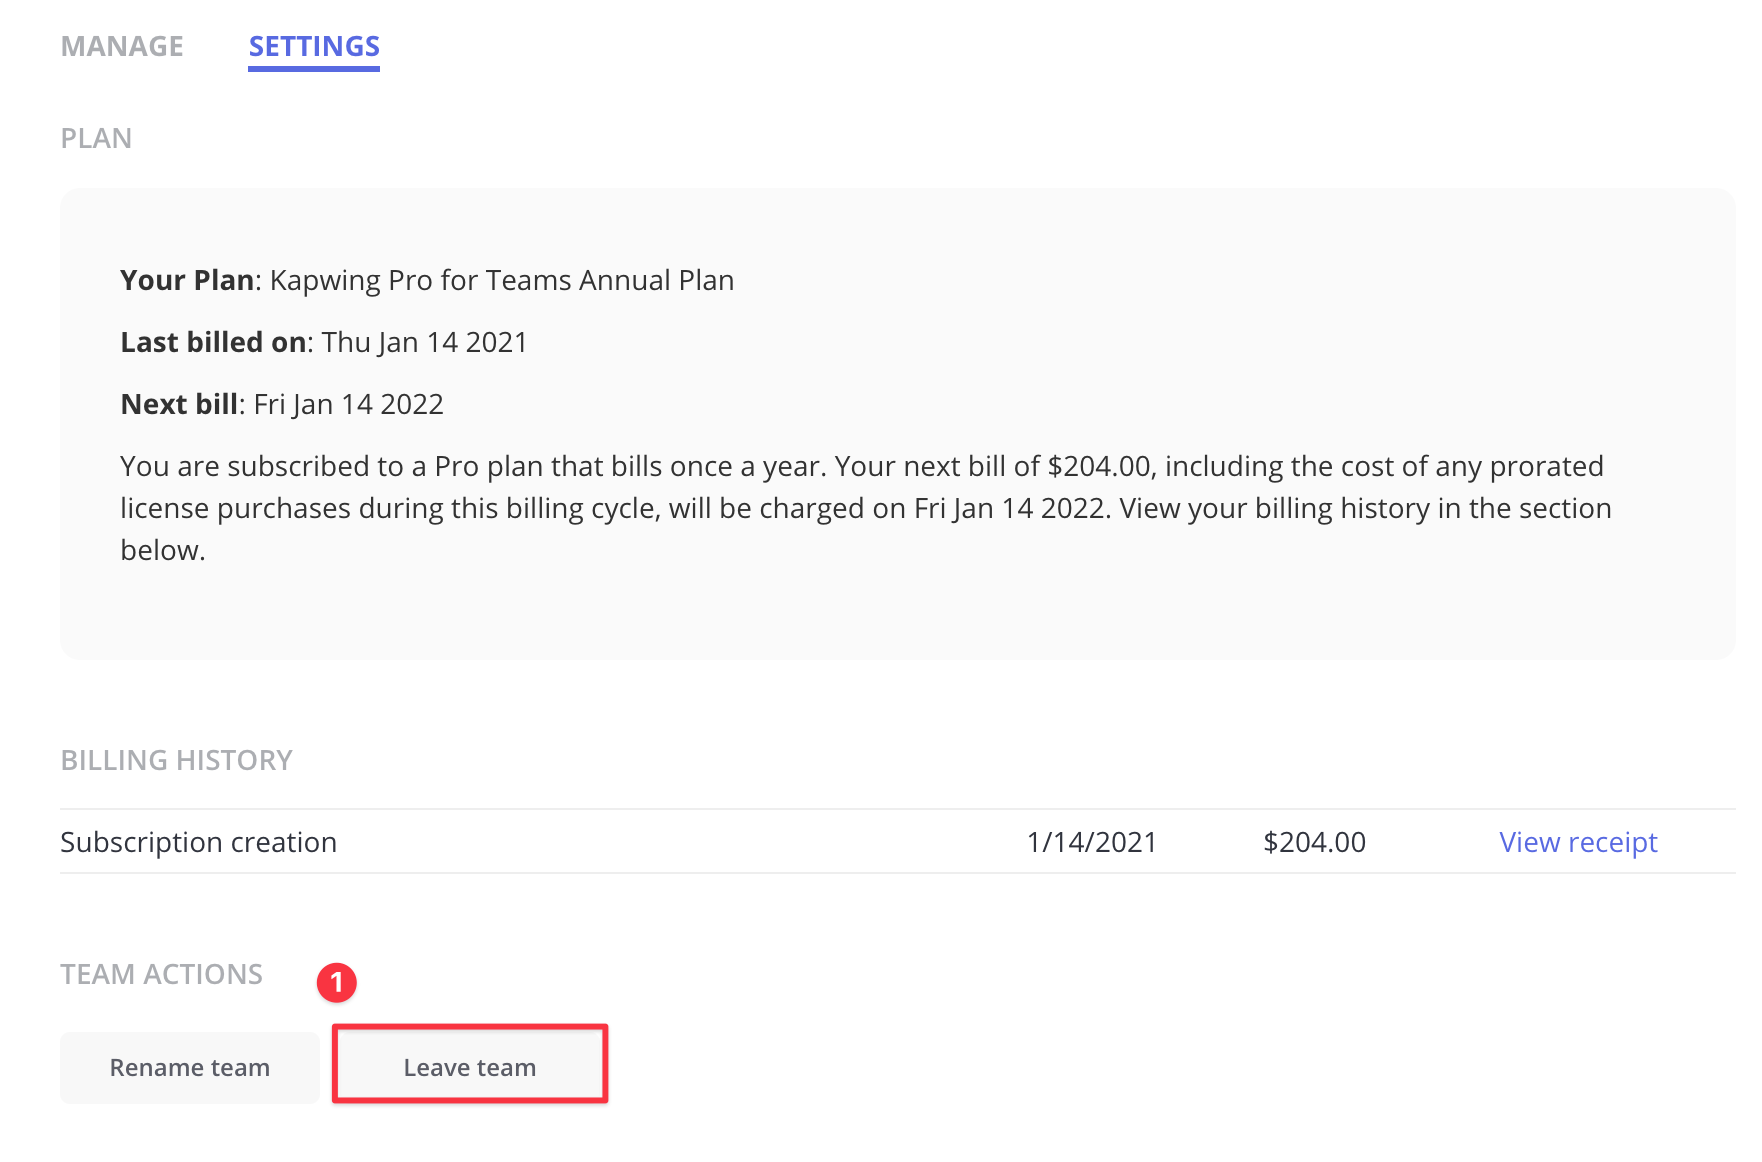Click the BILLING HISTORY heading

176,760
